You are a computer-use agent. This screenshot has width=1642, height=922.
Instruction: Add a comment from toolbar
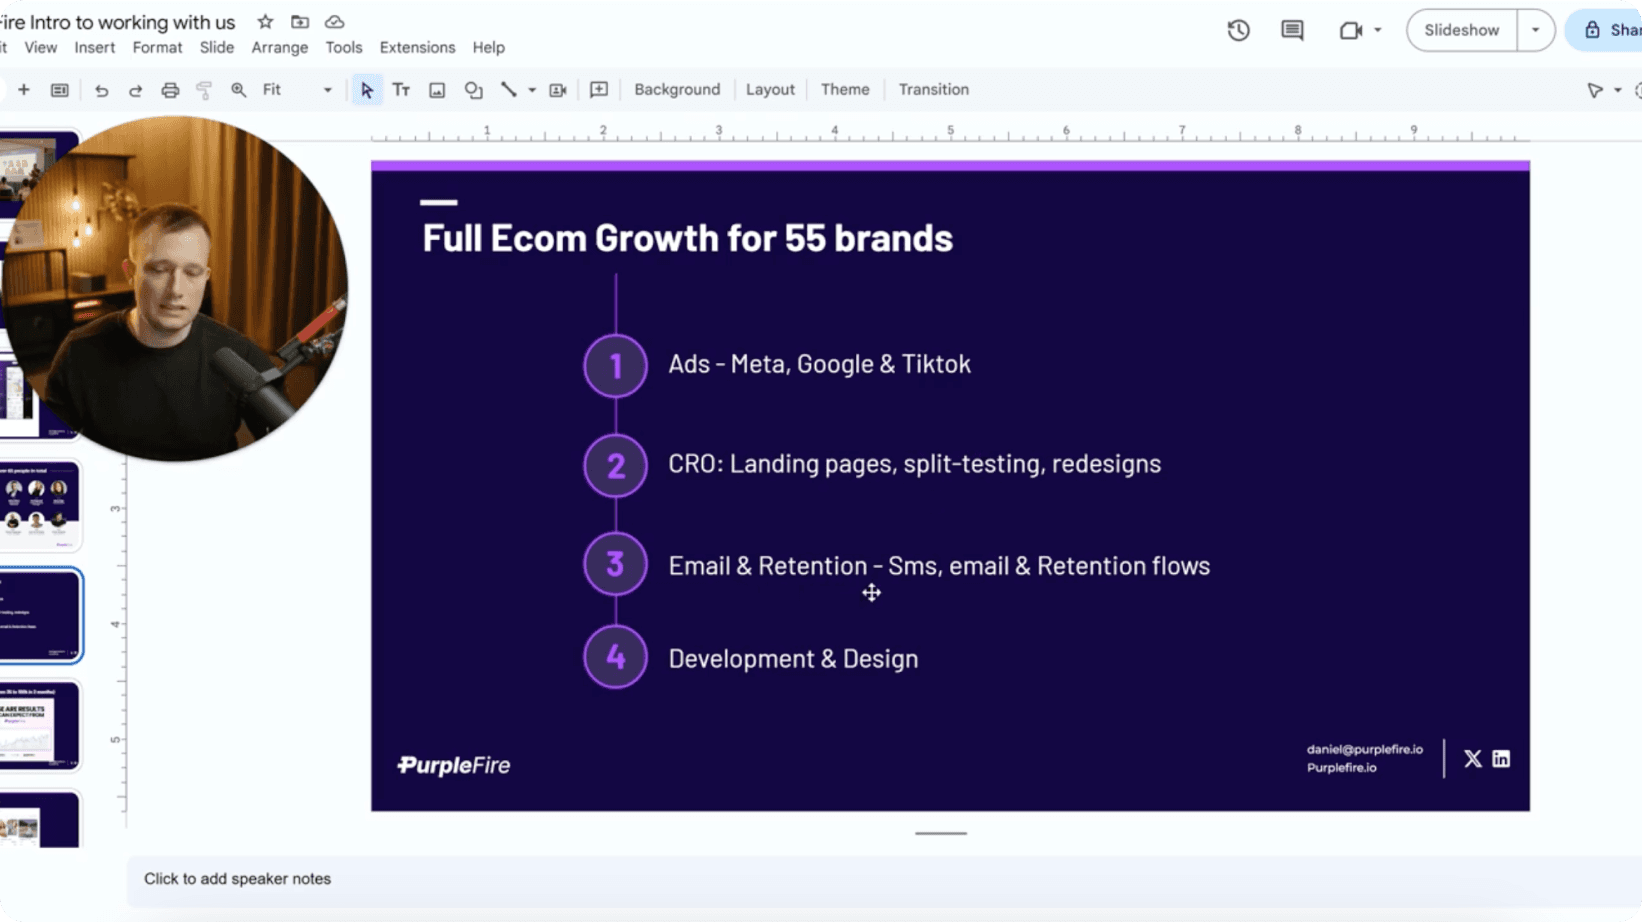[x=599, y=90]
